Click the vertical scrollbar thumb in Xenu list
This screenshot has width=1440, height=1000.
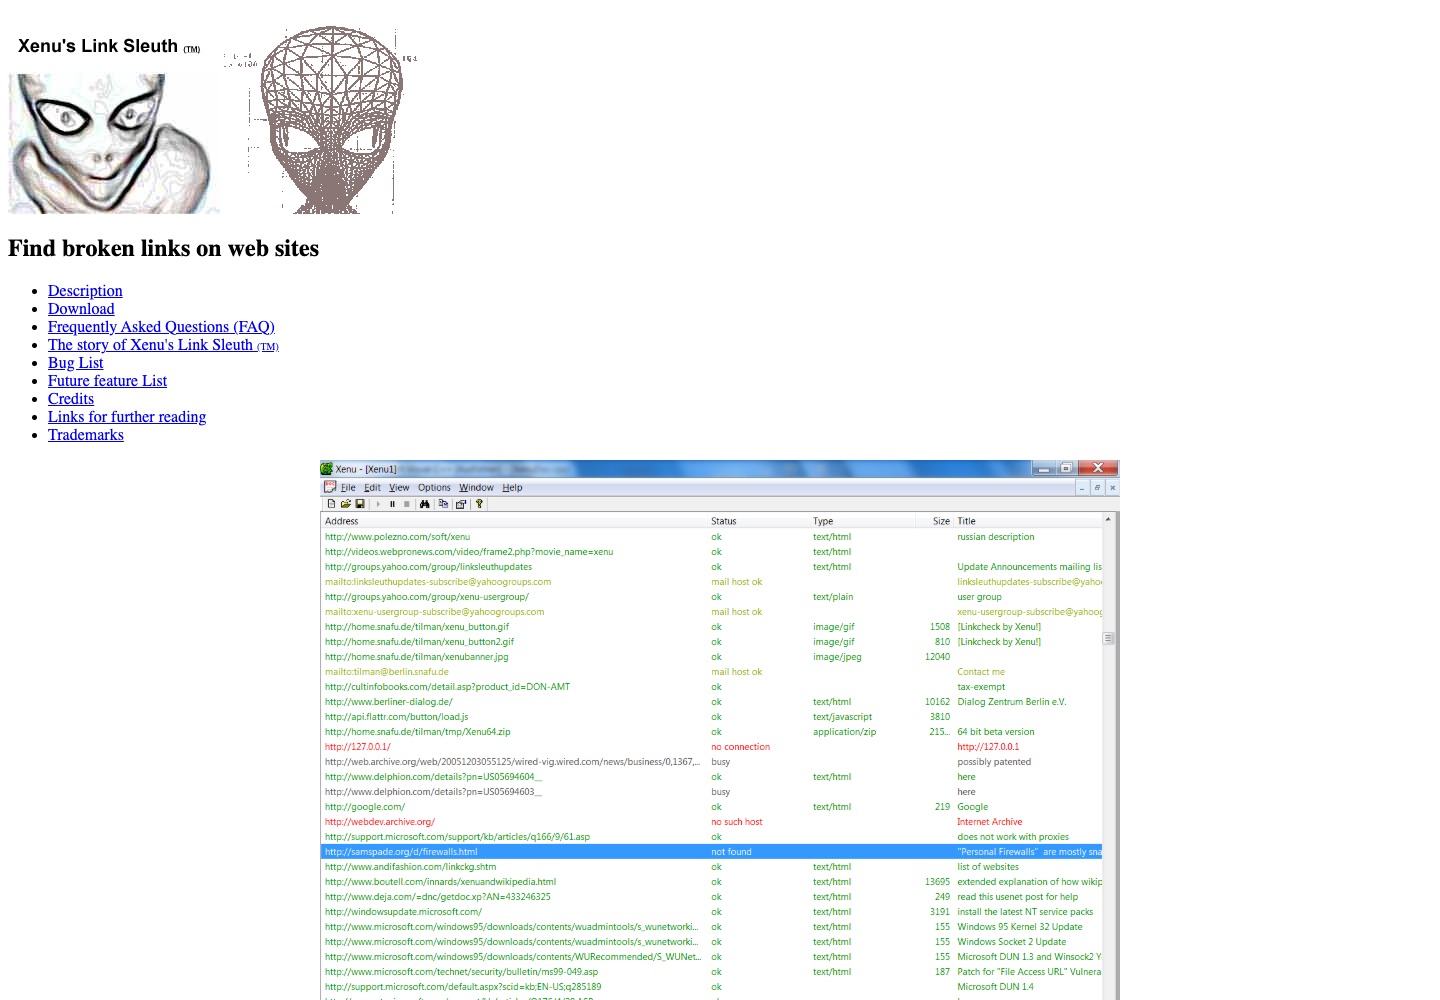(x=1108, y=638)
